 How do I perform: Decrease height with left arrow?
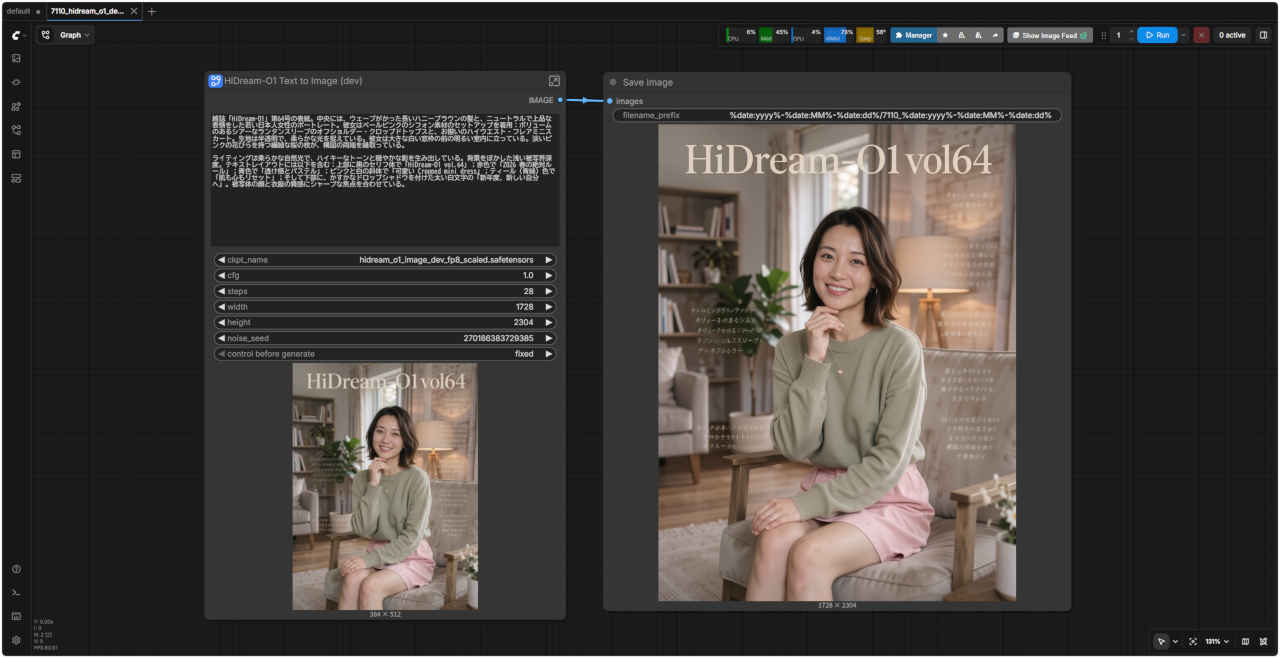(221, 322)
